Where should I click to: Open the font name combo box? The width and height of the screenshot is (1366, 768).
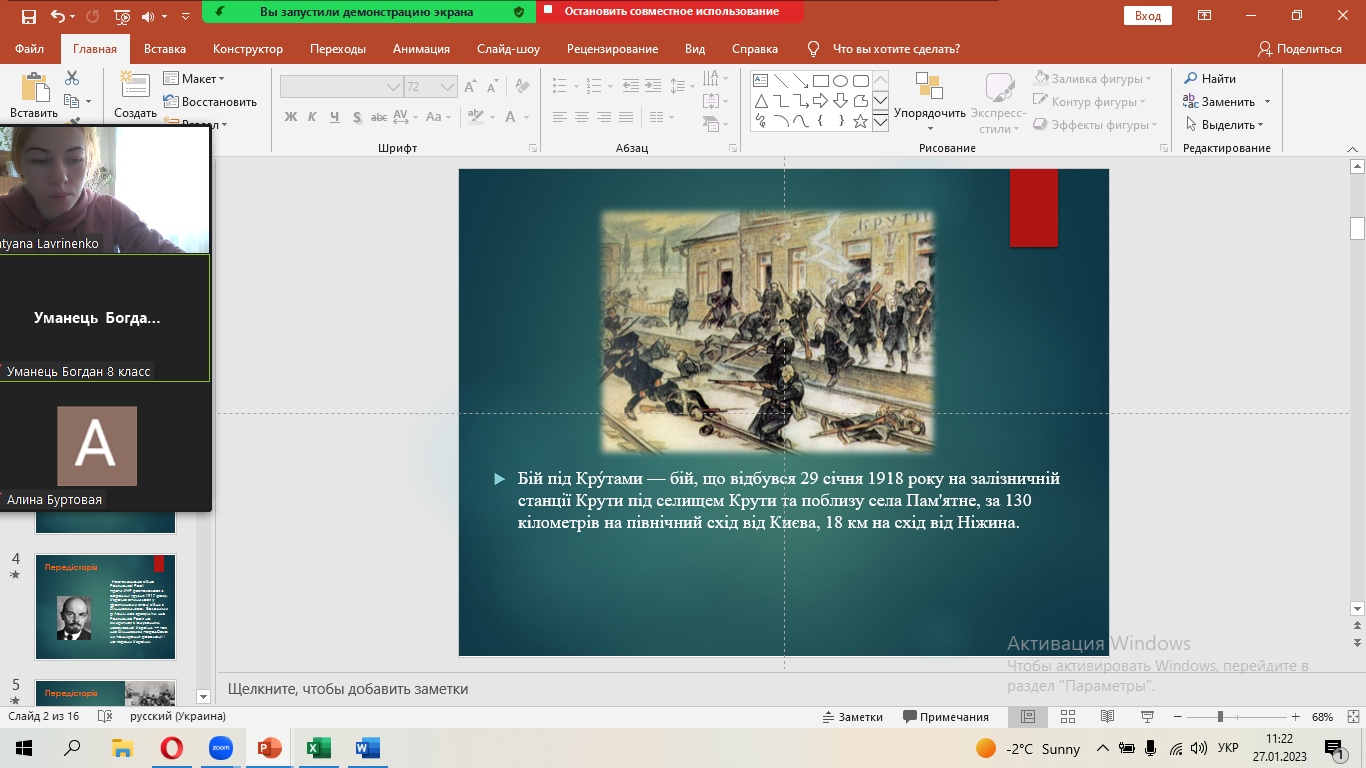(341, 87)
